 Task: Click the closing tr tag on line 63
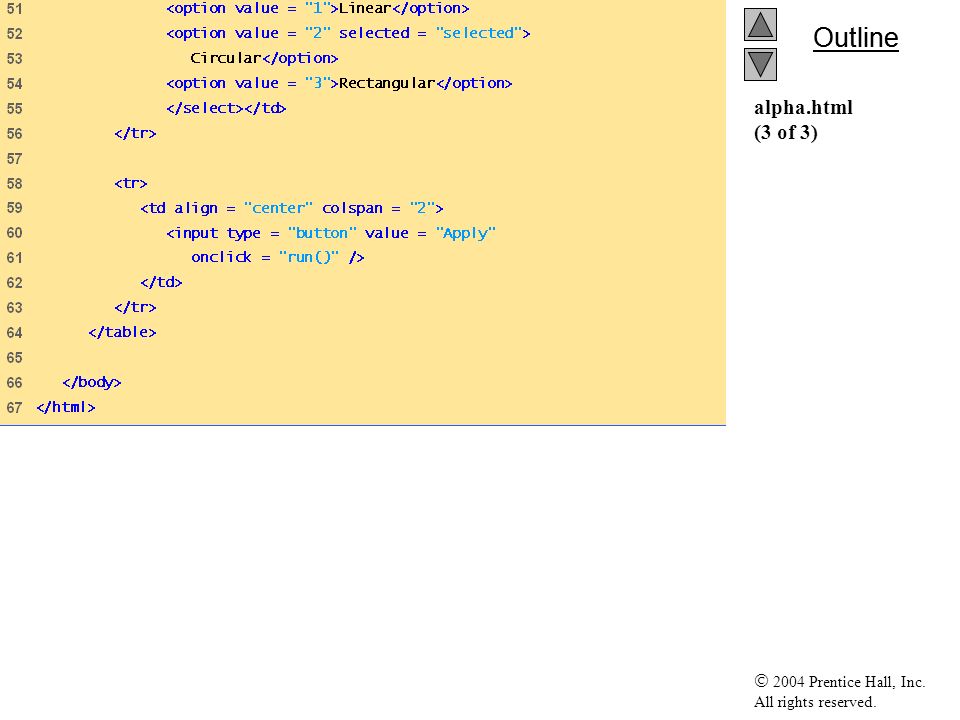tap(135, 307)
